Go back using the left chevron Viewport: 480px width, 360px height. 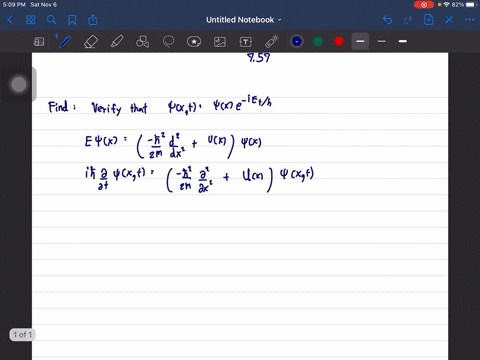click(10, 20)
